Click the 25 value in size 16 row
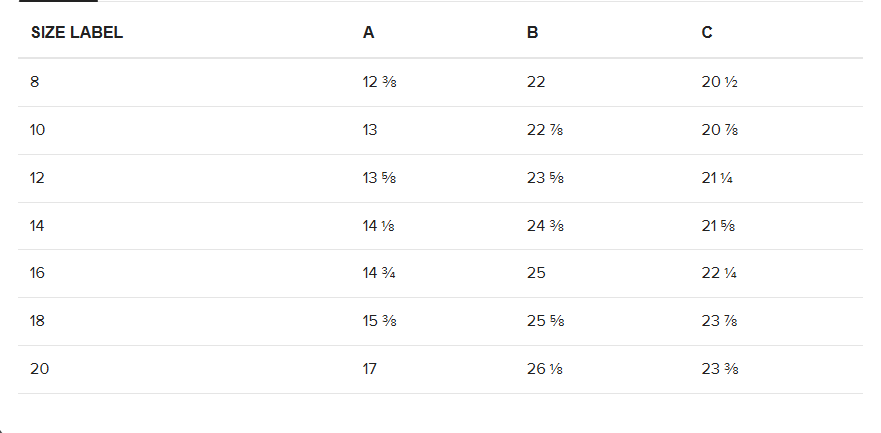881x433 pixels. point(536,273)
